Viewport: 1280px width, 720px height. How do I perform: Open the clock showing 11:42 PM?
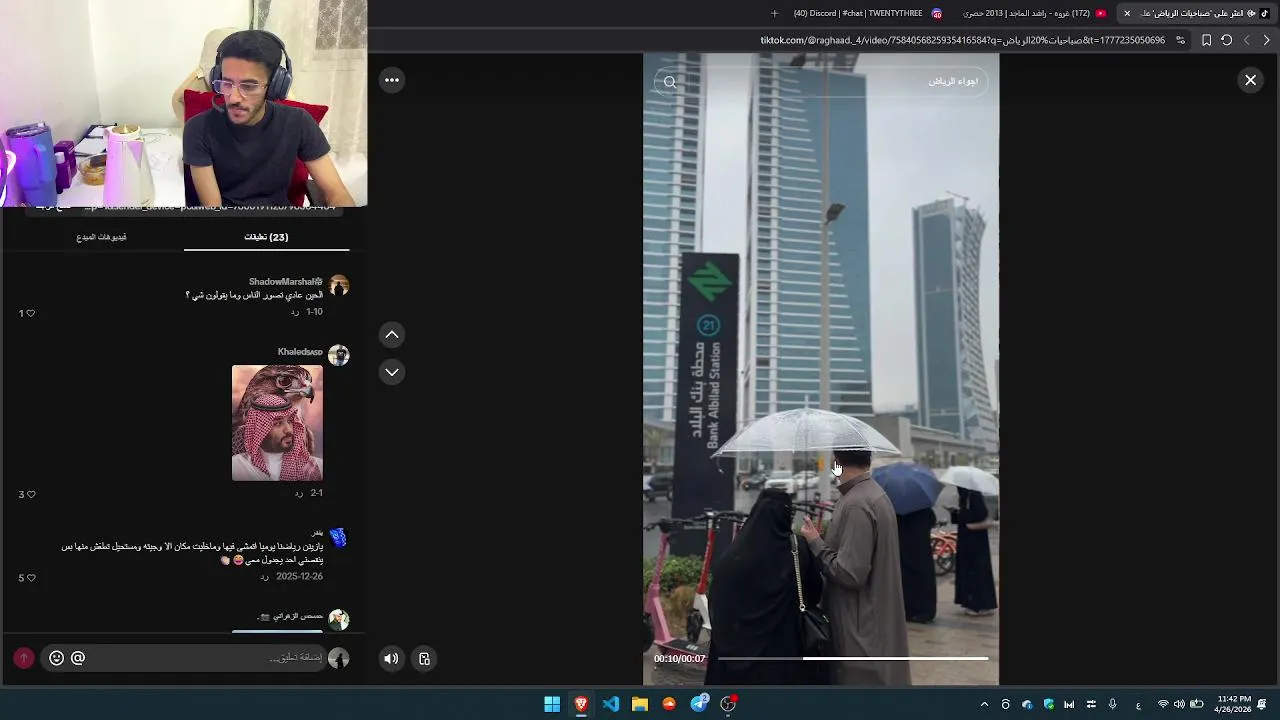1233,704
